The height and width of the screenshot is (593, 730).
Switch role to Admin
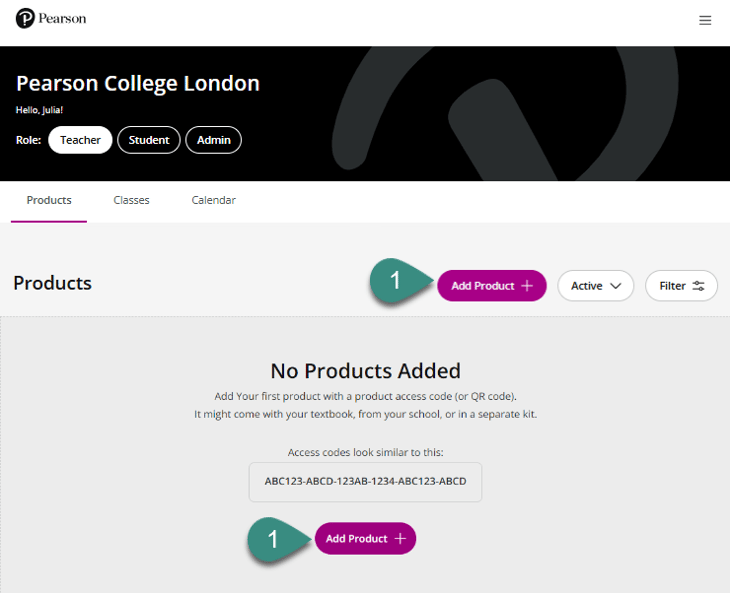(x=213, y=140)
